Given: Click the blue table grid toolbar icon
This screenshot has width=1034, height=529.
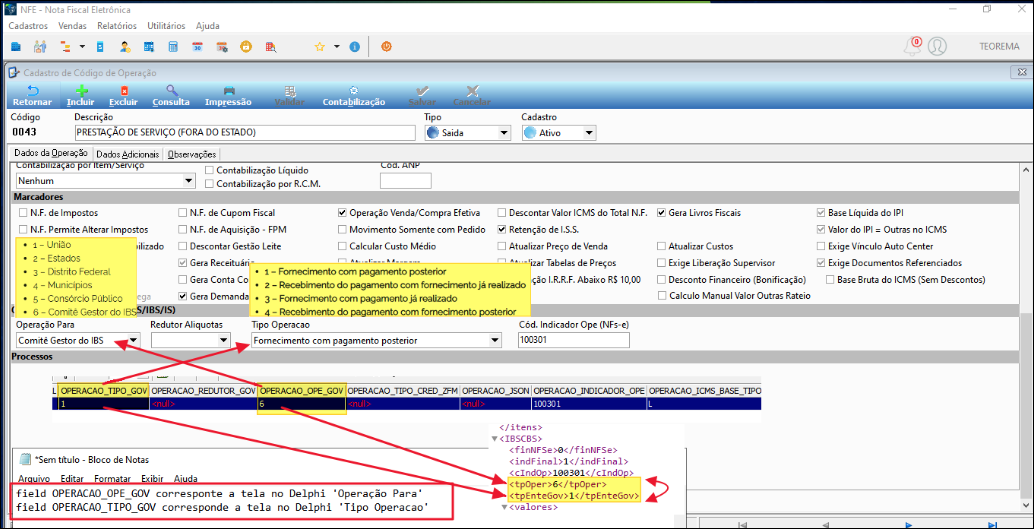Looking at the screenshot, I should pos(148,47).
